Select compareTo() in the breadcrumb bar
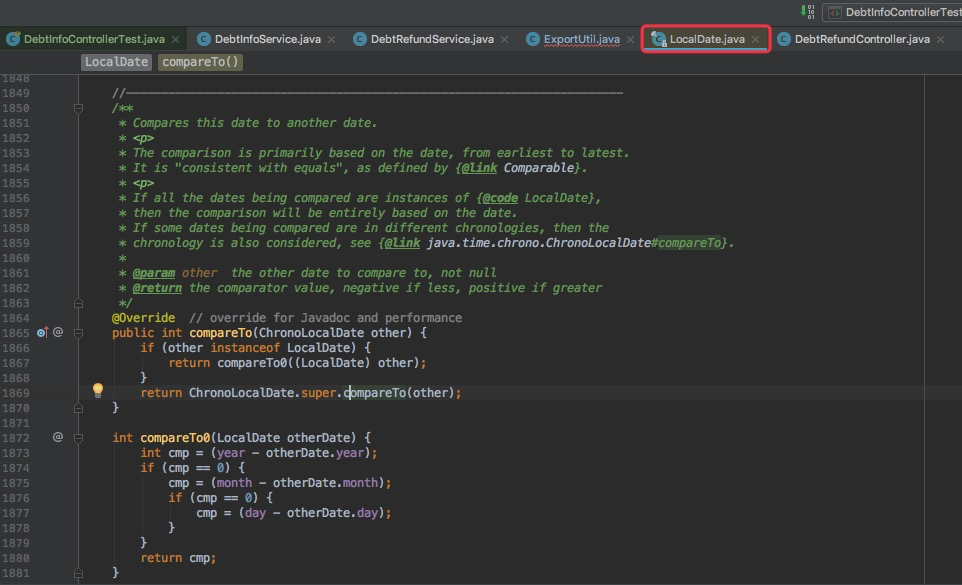Viewport: 962px width, 585px height. (202, 61)
